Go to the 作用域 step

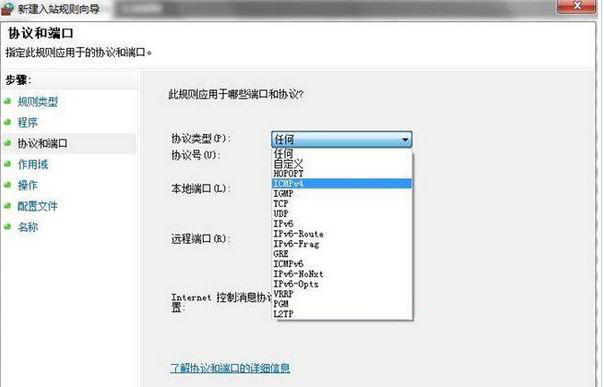click(x=33, y=164)
